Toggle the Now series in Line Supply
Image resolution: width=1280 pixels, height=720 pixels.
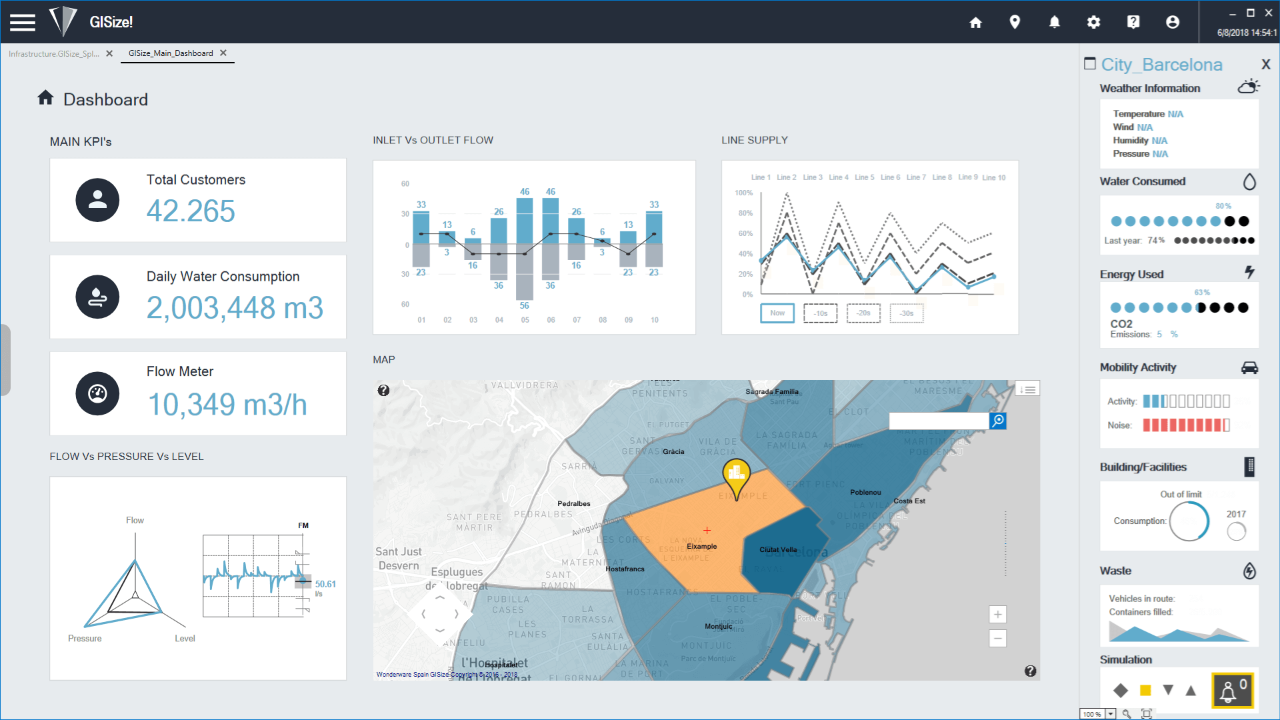pyautogui.click(x=777, y=313)
